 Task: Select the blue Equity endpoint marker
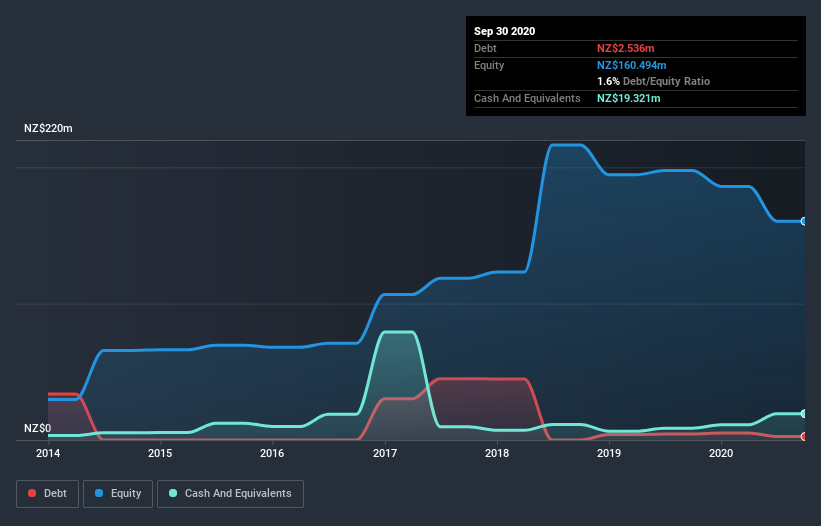[x=804, y=221]
